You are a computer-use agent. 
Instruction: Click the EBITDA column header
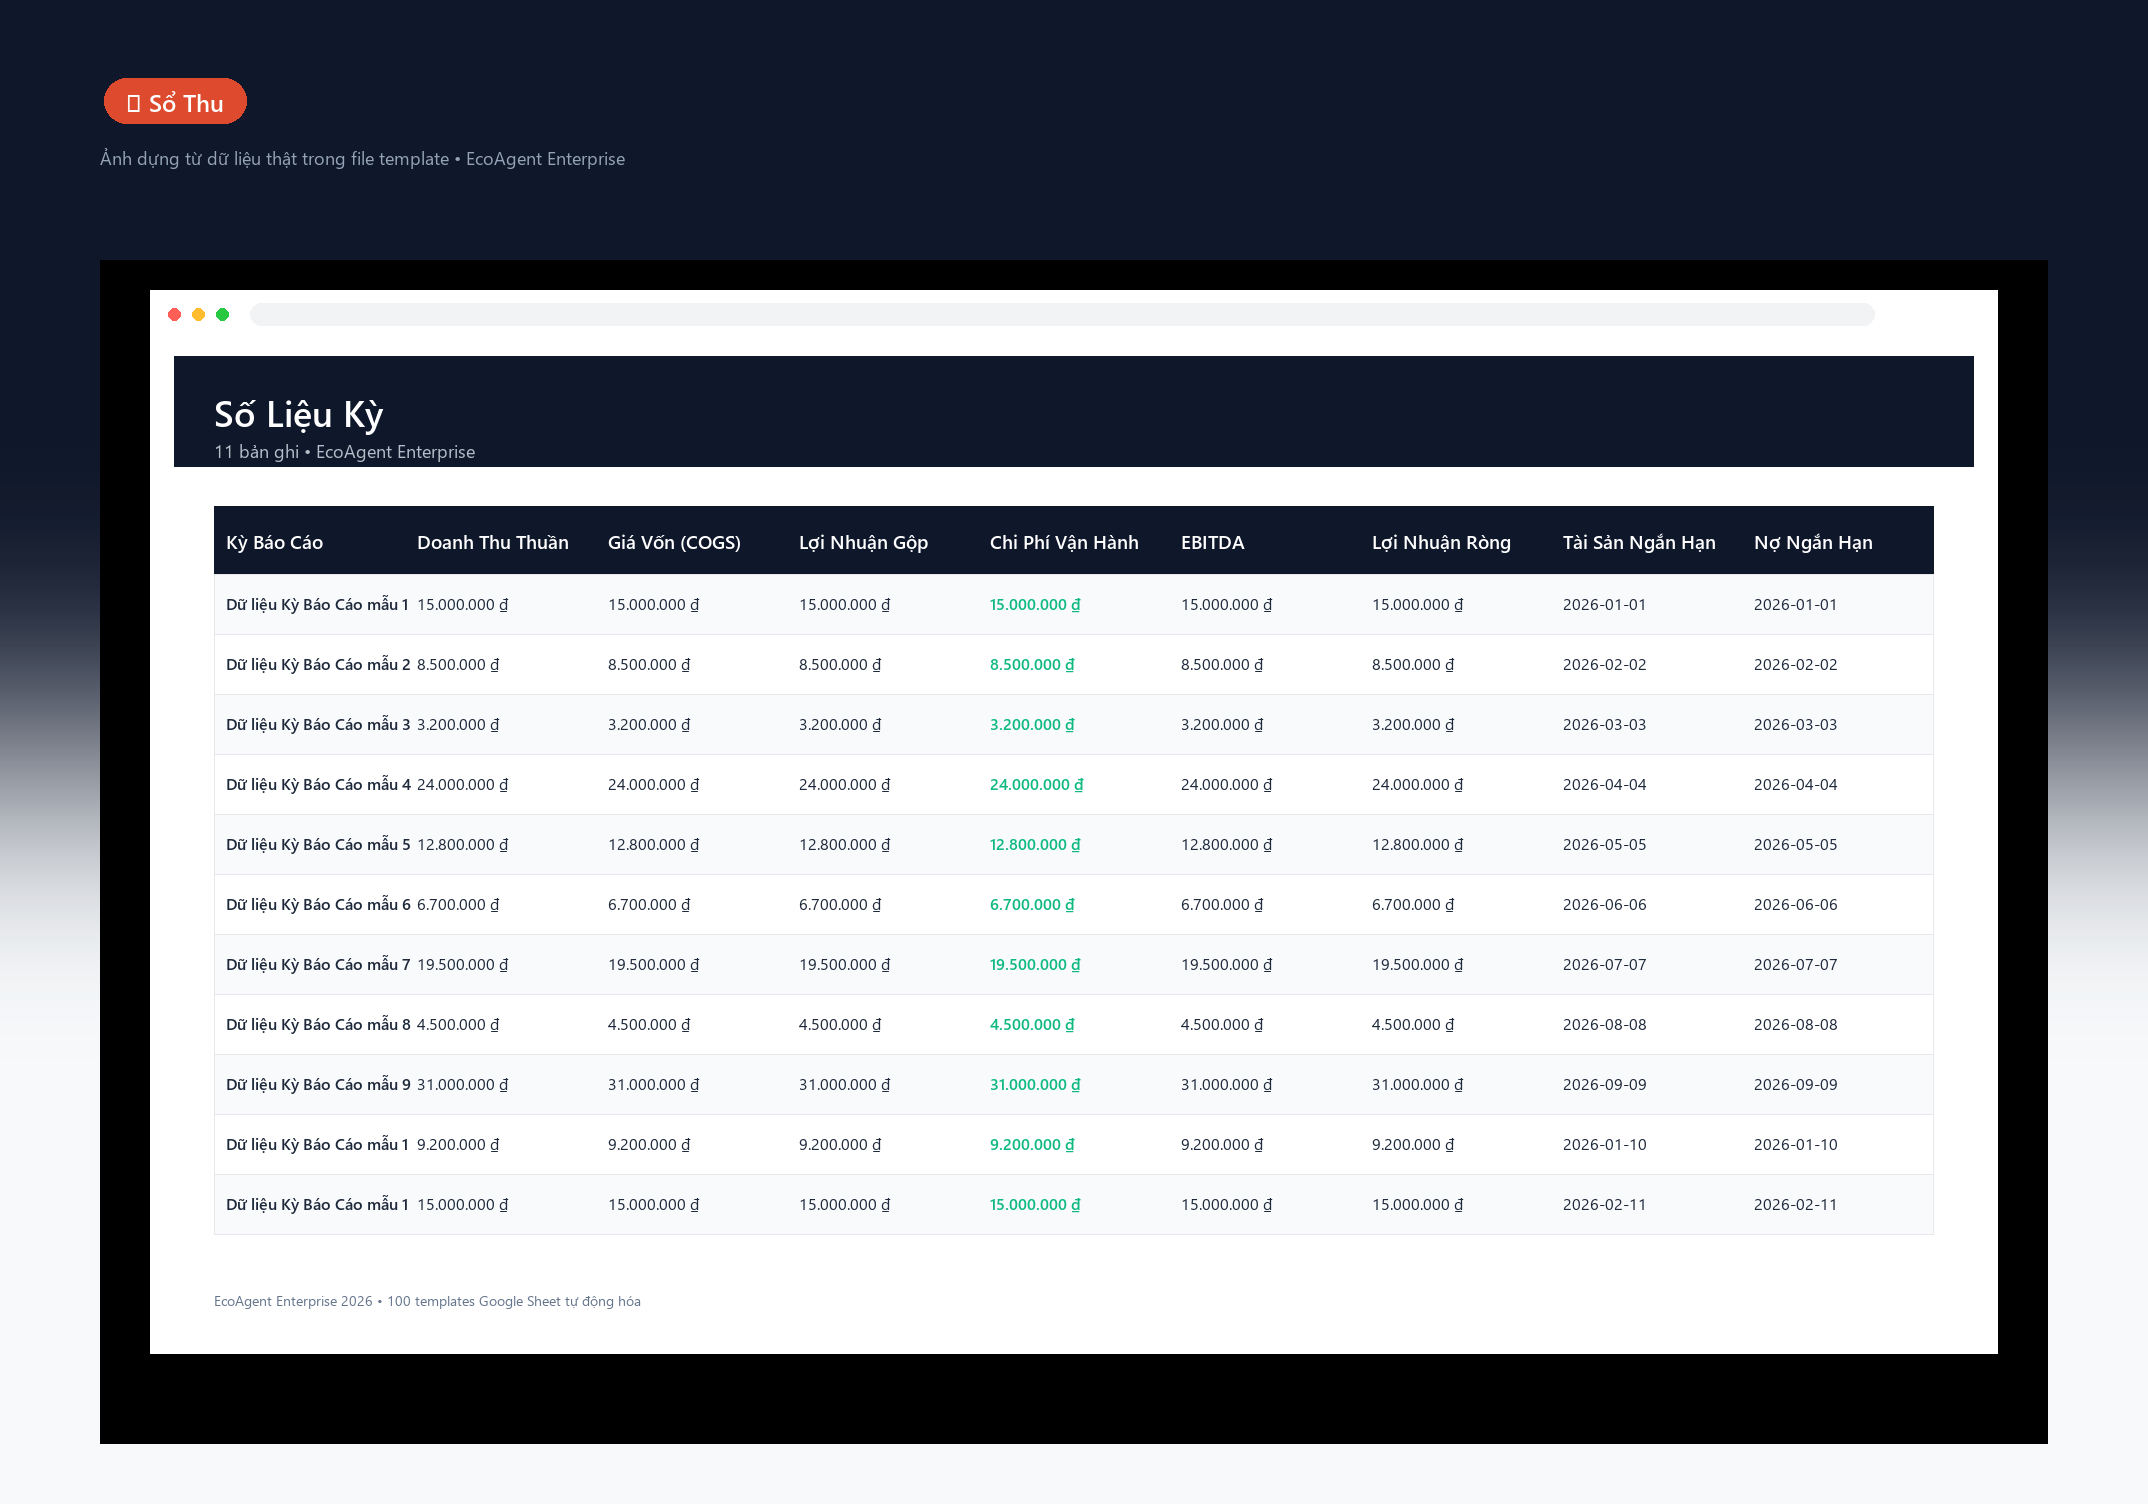(1213, 542)
